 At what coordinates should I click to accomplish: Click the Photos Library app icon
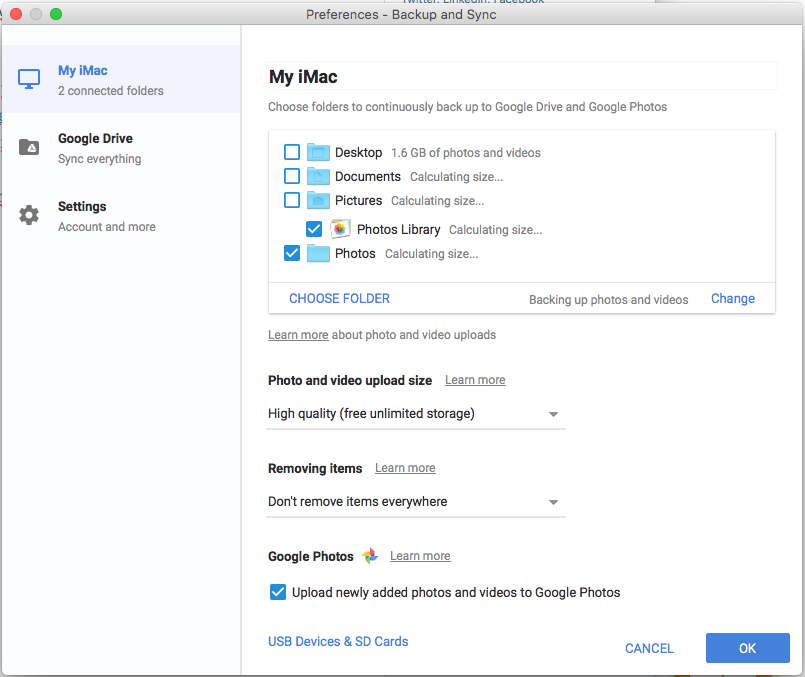pyautogui.click(x=340, y=229)
